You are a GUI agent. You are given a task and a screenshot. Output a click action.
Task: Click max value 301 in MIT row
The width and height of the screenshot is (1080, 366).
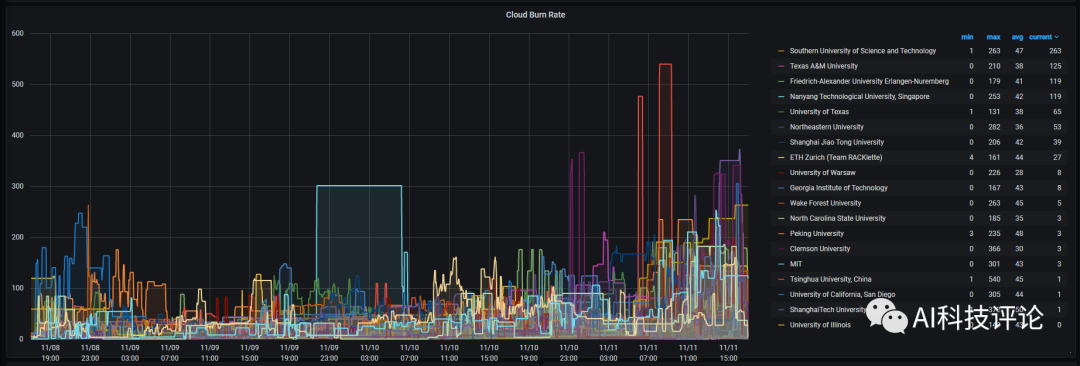(994, 263)
